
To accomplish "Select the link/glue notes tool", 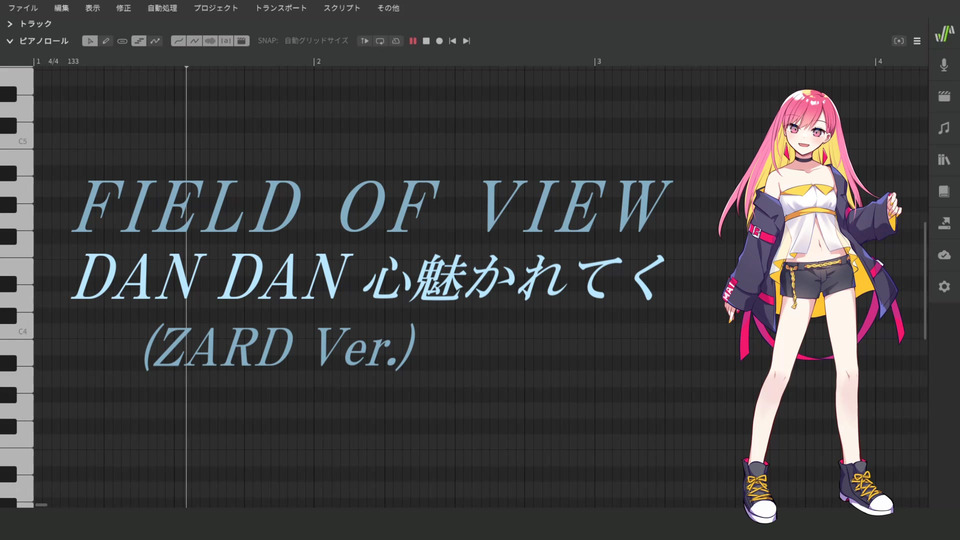I will tap(122, 41).
